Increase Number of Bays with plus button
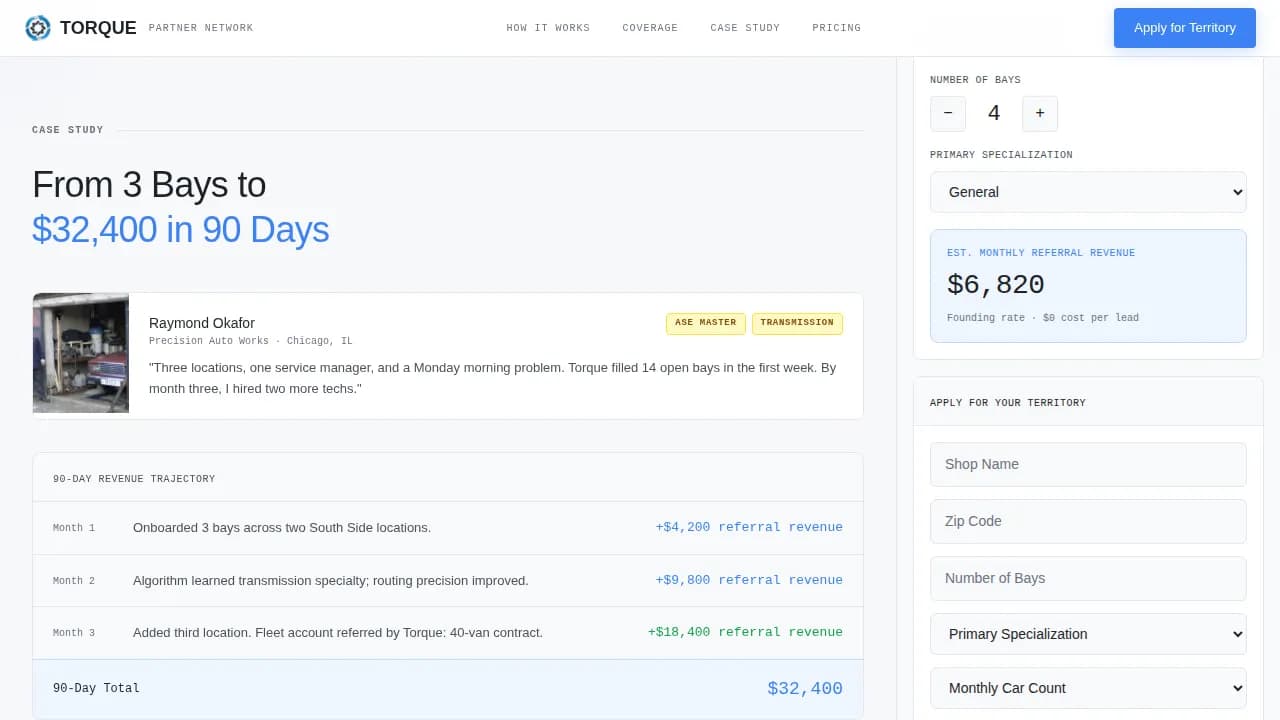Viewport: 1280px width, 720px height. point(1040,113)
